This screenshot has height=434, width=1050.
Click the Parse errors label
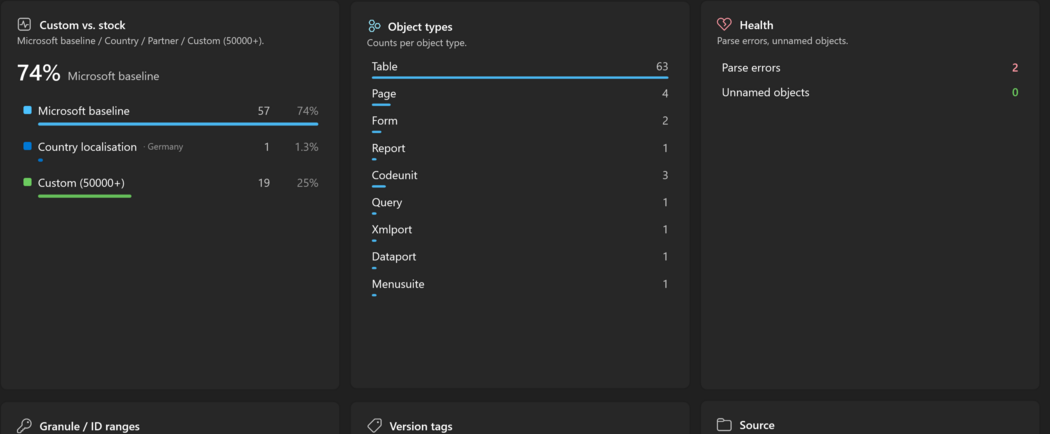[751, 68]
